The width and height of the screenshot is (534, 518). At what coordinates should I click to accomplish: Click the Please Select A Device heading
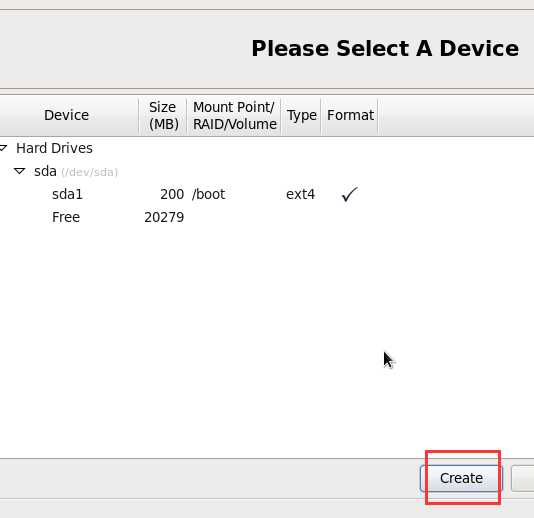(385, 48)
